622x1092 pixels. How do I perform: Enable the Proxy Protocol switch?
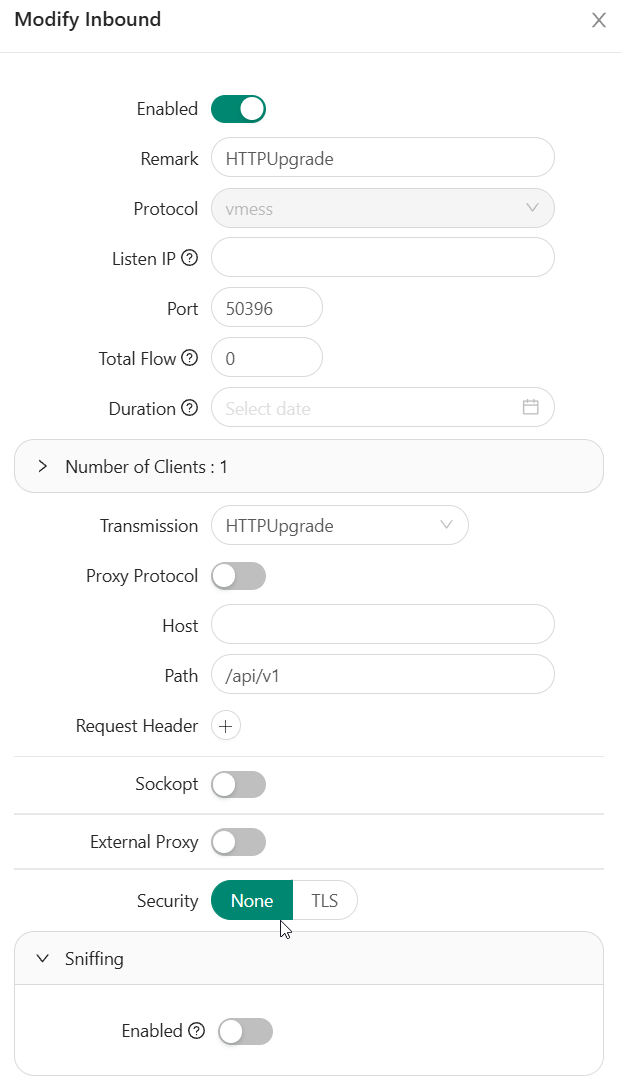[x=238, y=576]
